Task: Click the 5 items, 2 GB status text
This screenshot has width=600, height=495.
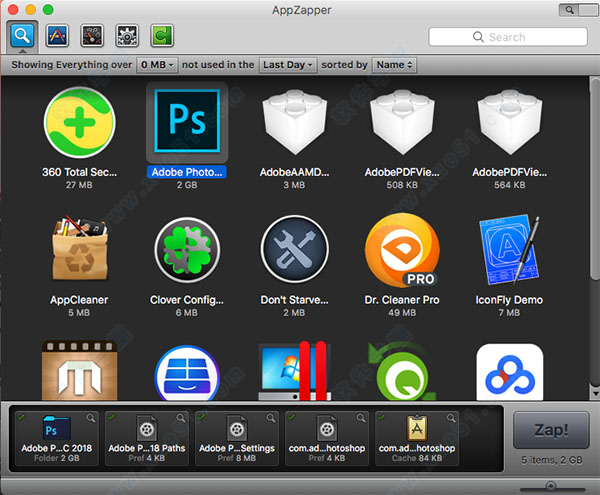Action: [x=552, y=460]
